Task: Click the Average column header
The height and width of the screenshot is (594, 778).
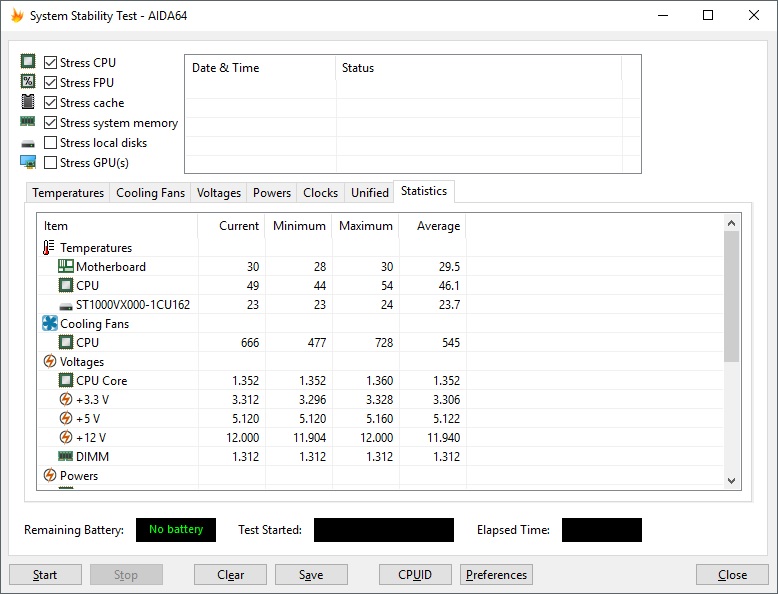Action: (433, 226)
